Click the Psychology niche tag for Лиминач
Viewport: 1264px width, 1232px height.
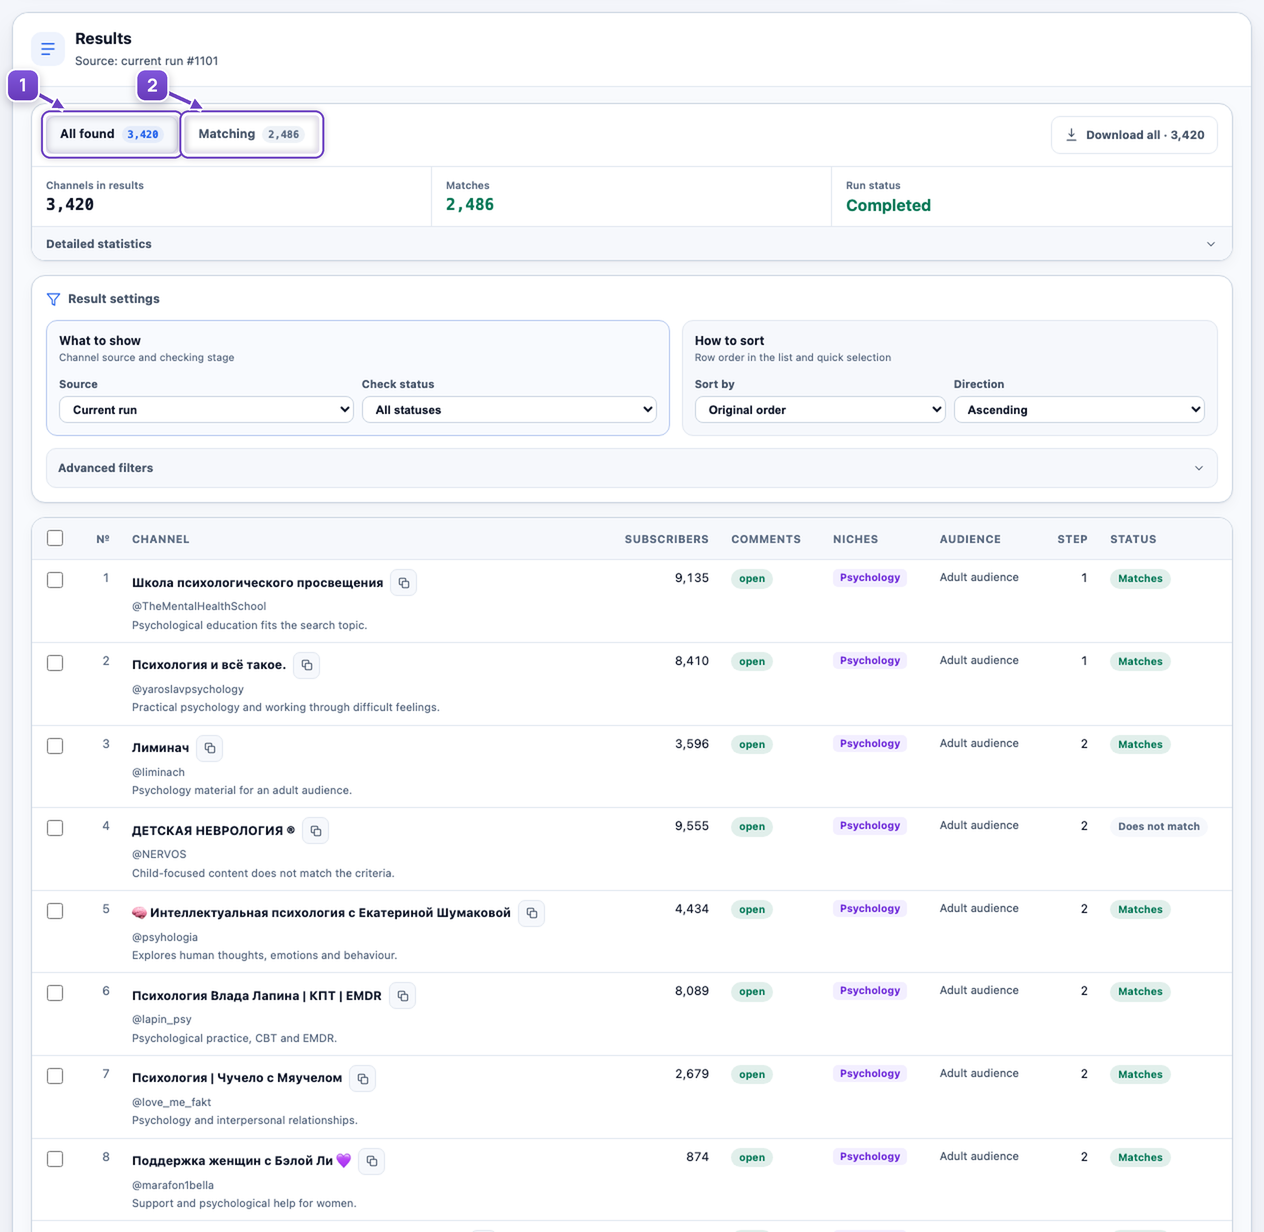[x=870, y=744]
